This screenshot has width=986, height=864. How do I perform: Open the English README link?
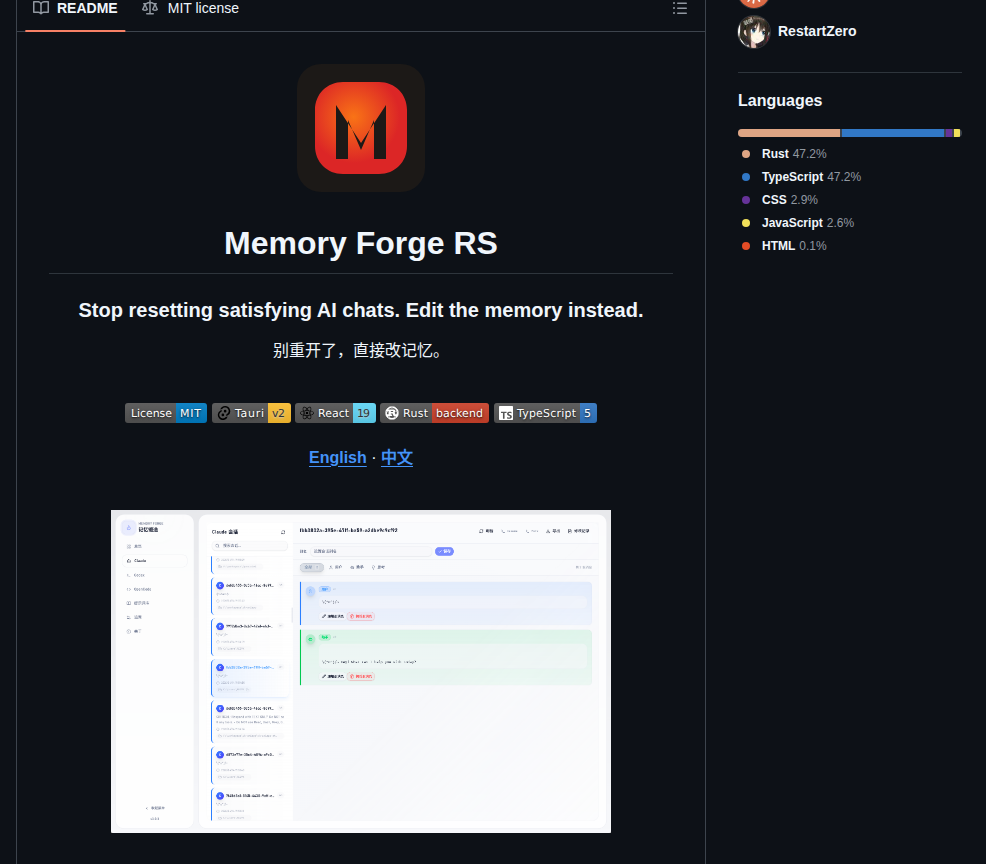coord(338,458)
